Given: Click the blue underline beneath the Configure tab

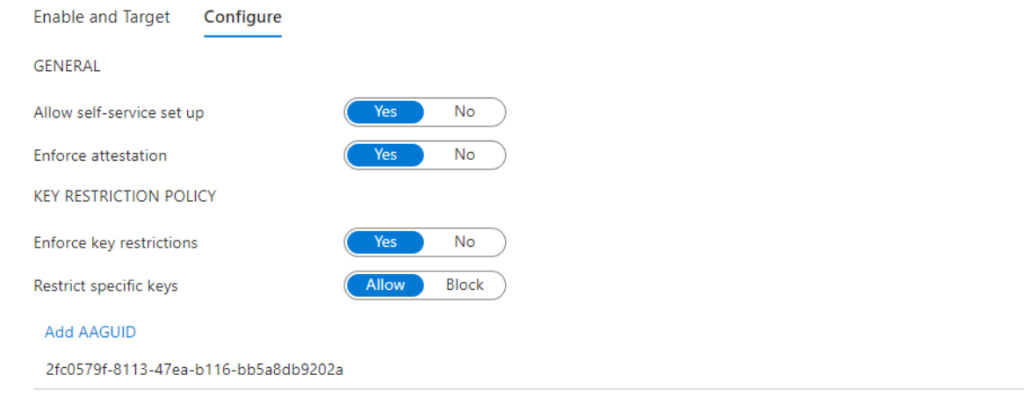Looking at the screenshot, I should [242, 35].
